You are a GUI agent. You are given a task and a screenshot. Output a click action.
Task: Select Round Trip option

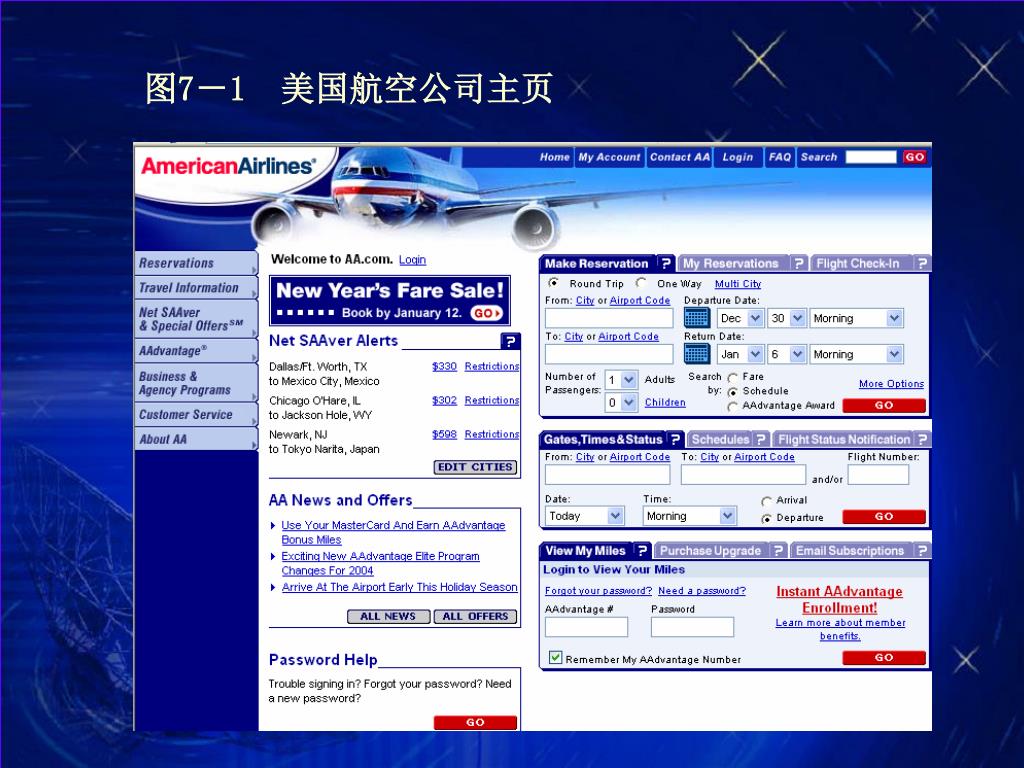tap(553, 283)
